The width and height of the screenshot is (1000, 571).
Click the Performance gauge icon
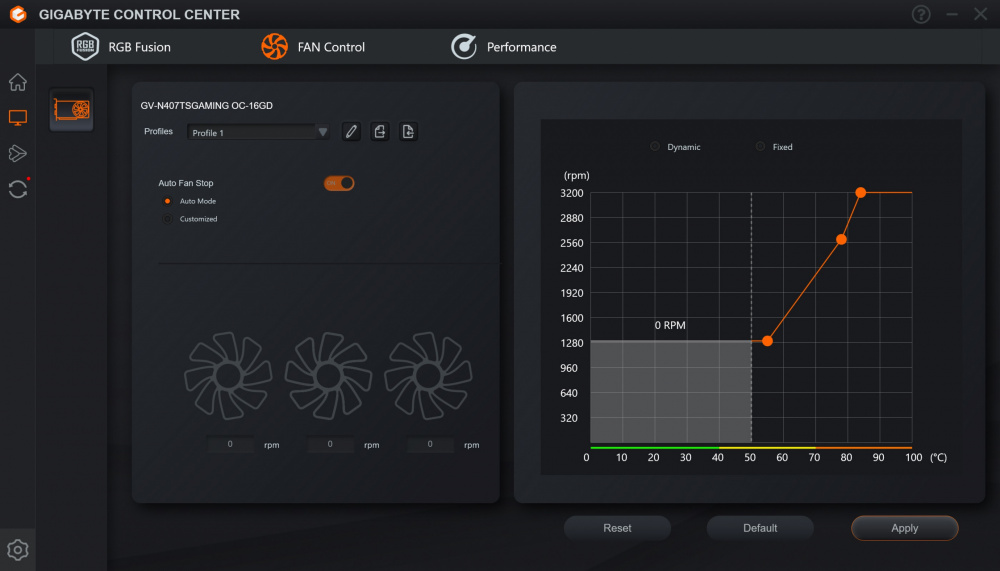(x=464, y=47)
